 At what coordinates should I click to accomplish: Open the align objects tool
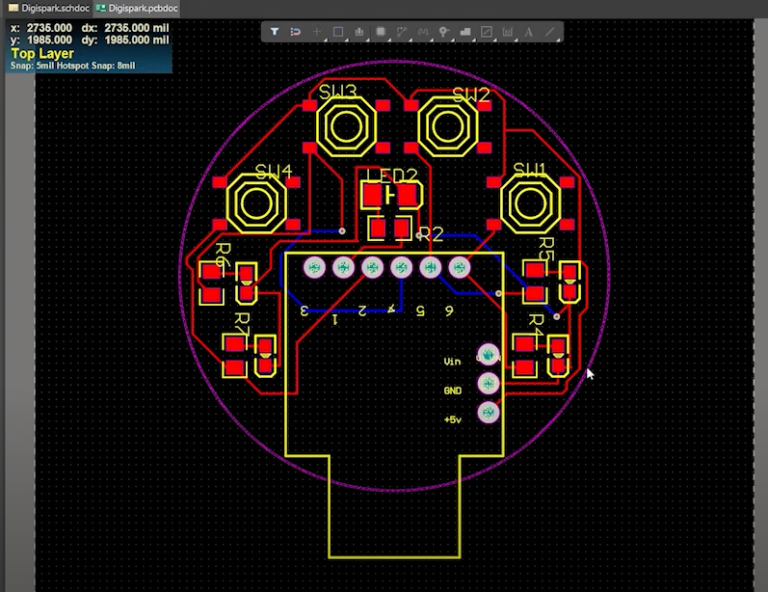tap(359, 32)
